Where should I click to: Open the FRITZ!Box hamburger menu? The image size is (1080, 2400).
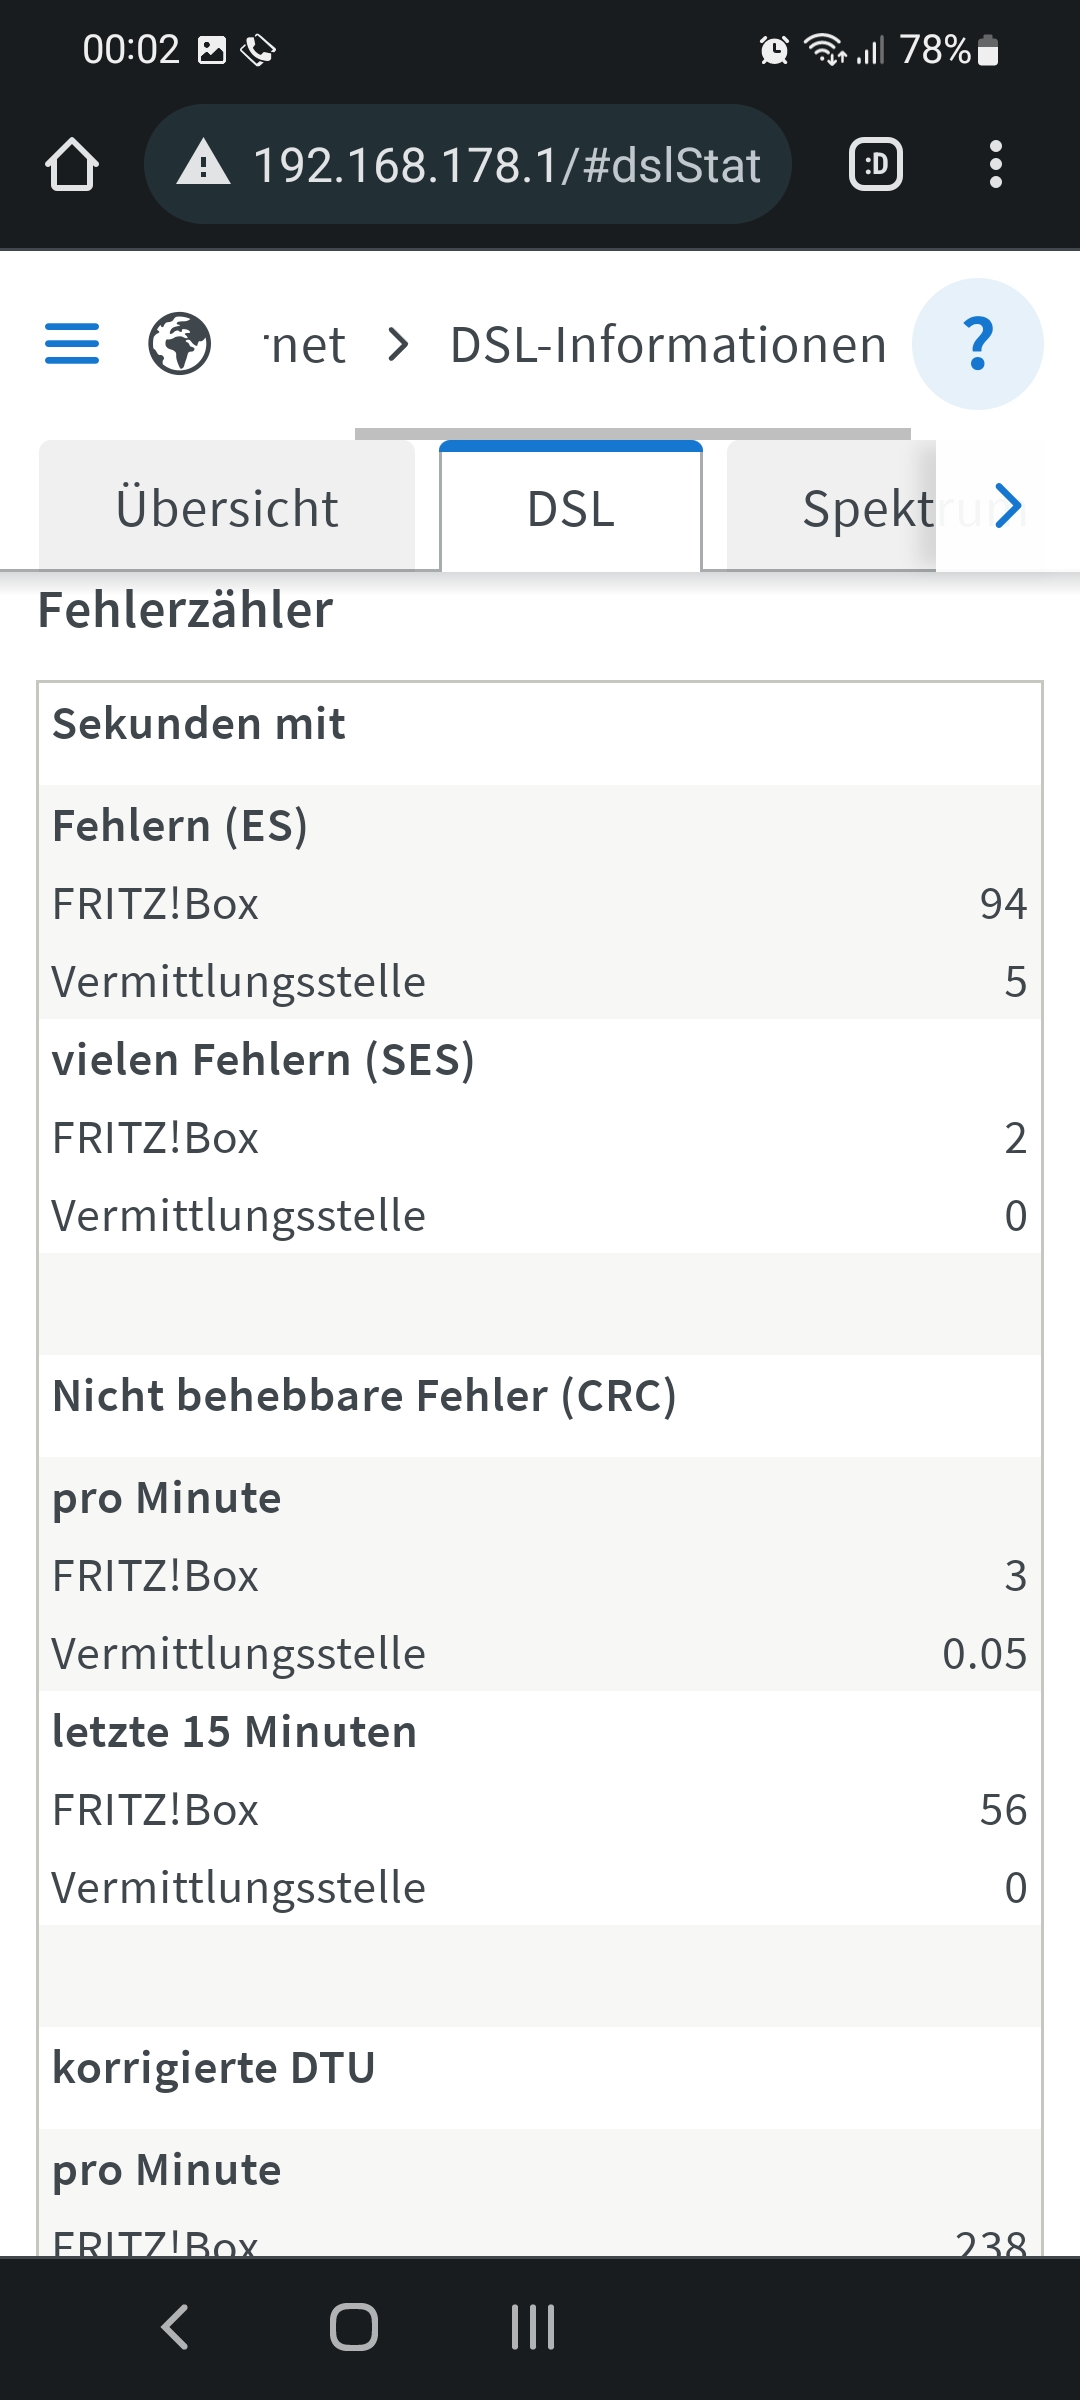[x=72, y=344]
